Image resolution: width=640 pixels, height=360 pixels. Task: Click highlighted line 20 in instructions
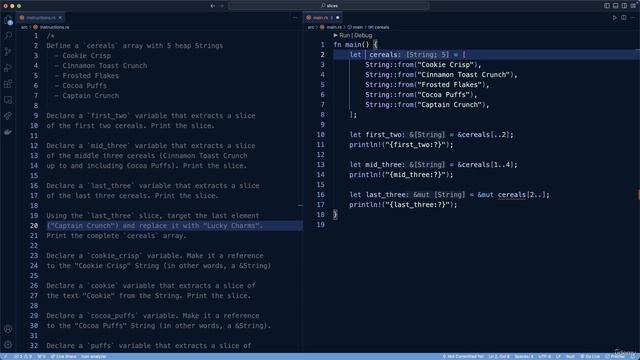coord(174,226)
